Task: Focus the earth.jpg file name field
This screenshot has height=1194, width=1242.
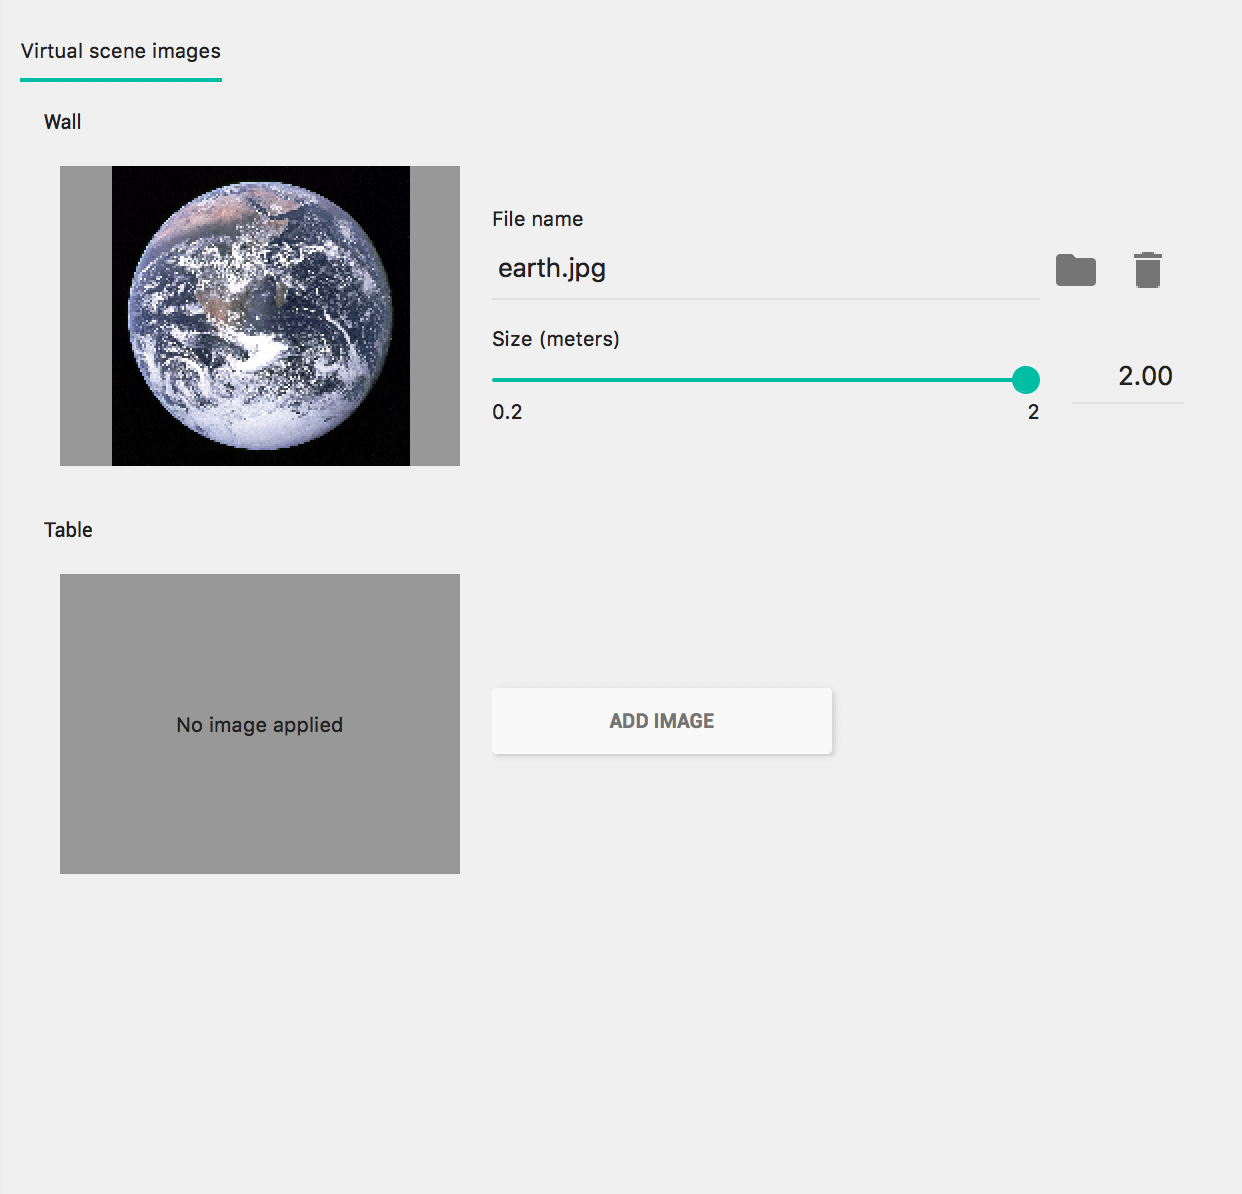Action: [765, 268]
